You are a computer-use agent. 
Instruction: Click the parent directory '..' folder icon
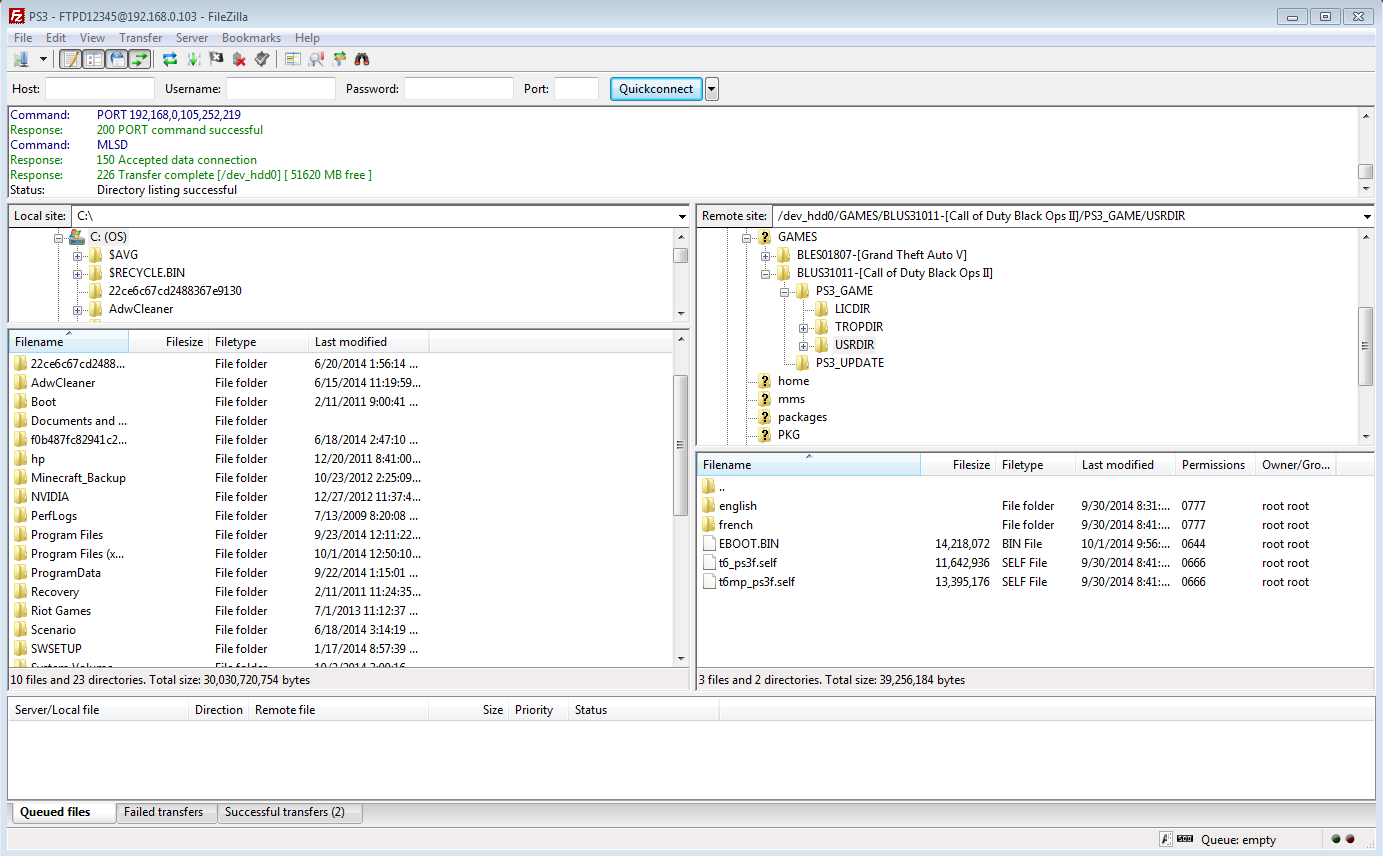tap(709, 487)
